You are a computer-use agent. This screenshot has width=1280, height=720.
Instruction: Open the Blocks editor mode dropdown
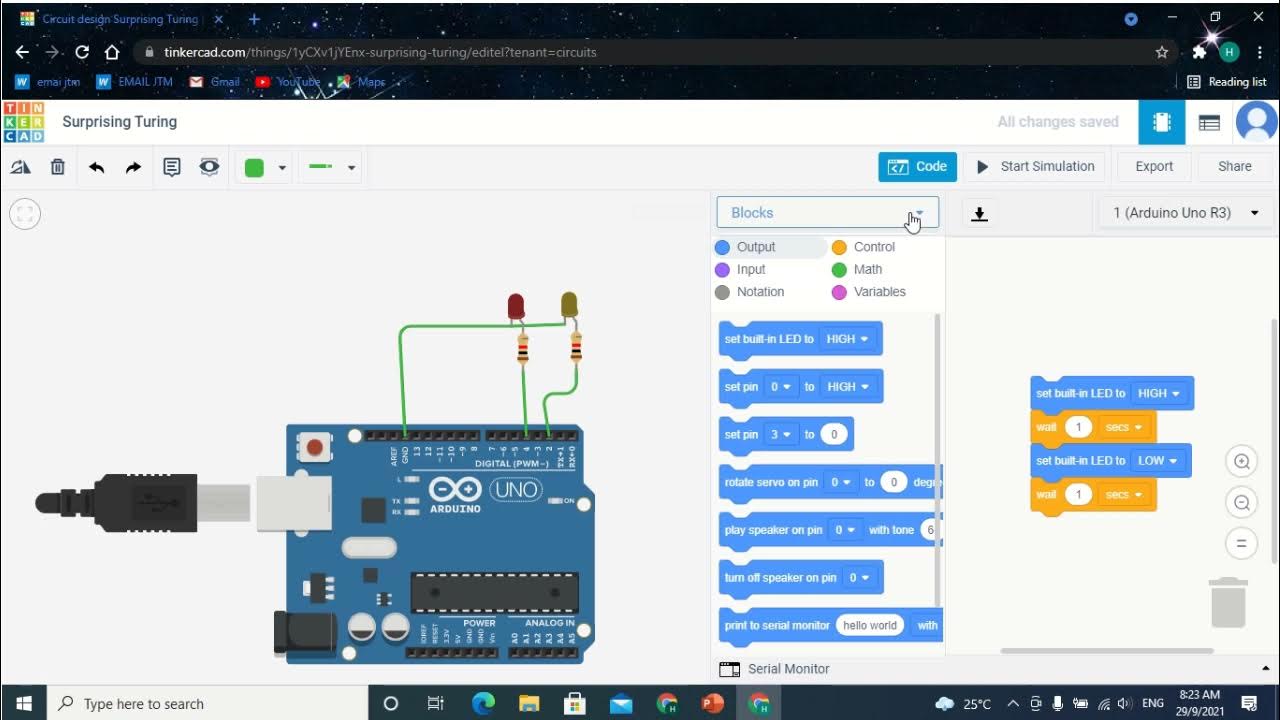(827, 213)
